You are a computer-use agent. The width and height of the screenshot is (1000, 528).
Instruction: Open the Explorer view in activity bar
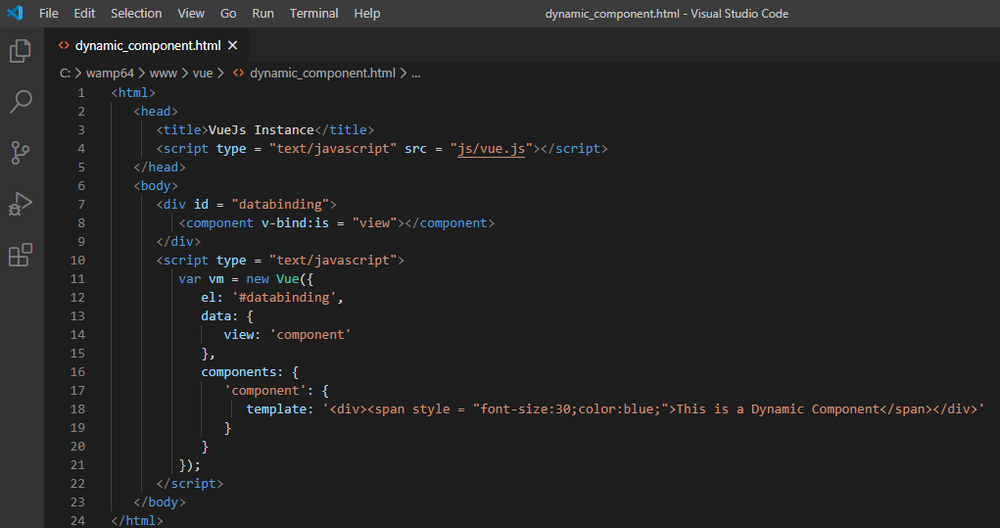(x=20, y=51)
